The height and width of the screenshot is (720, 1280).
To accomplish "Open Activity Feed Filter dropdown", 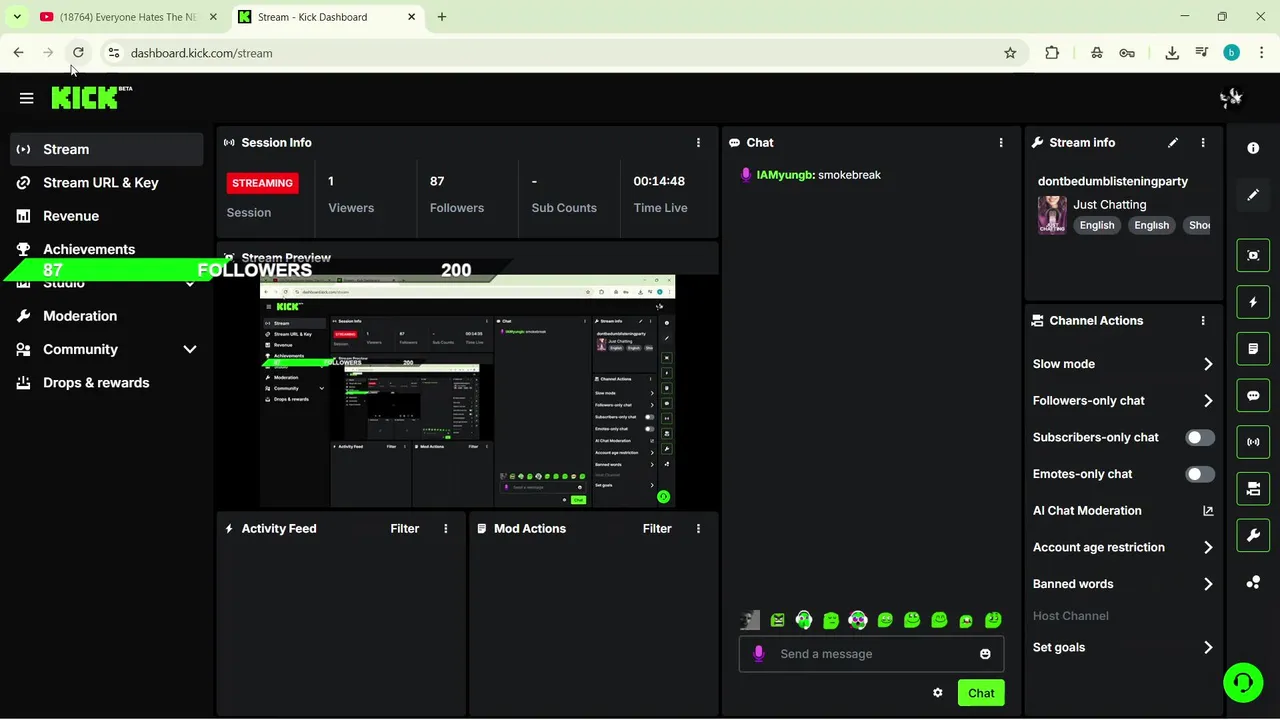I will [404, 529].
